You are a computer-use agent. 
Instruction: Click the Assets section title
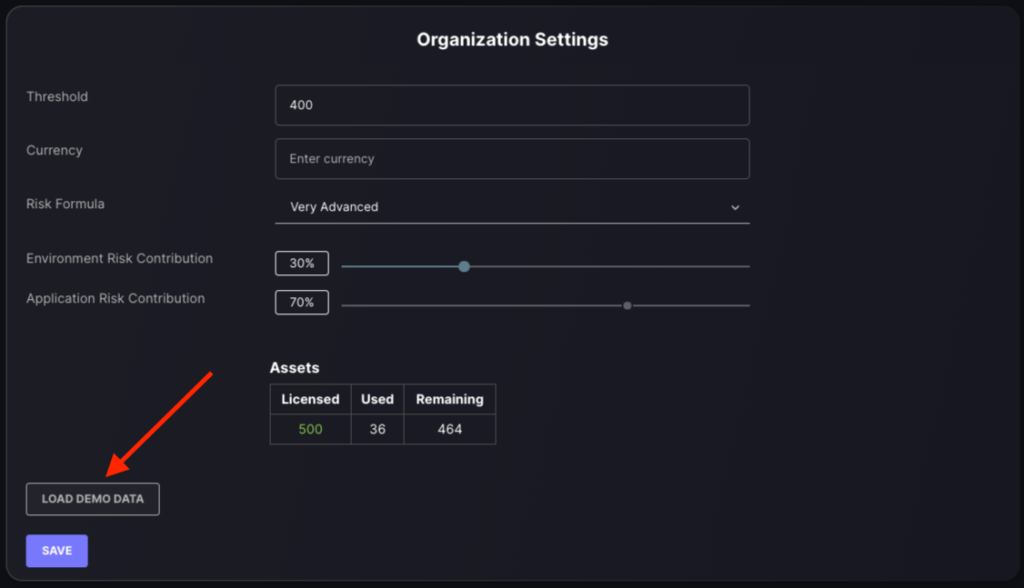coord(295,368)
